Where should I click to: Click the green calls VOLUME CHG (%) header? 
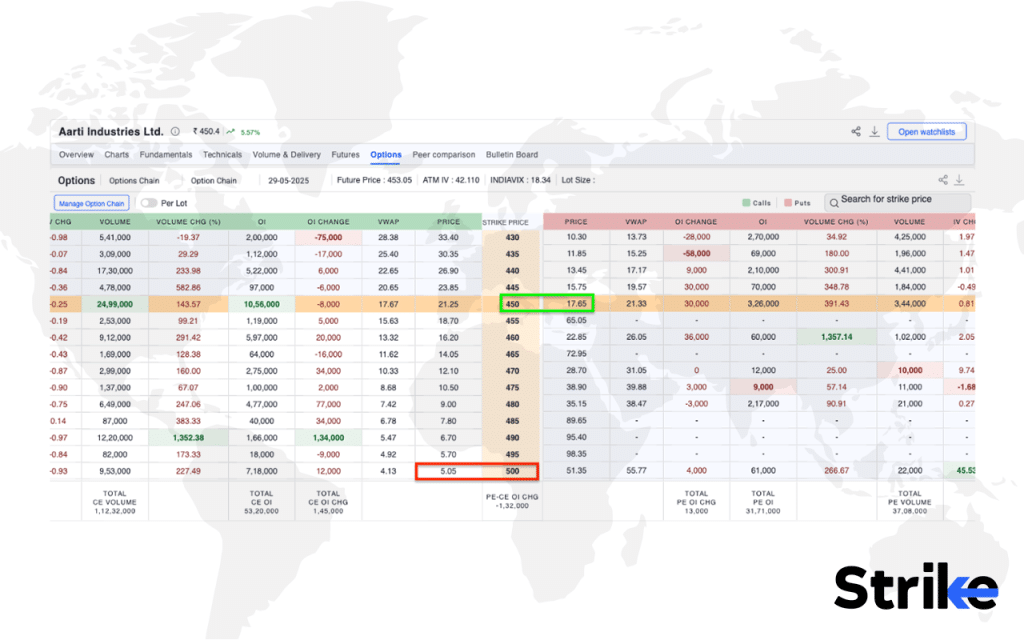[188, 221]
